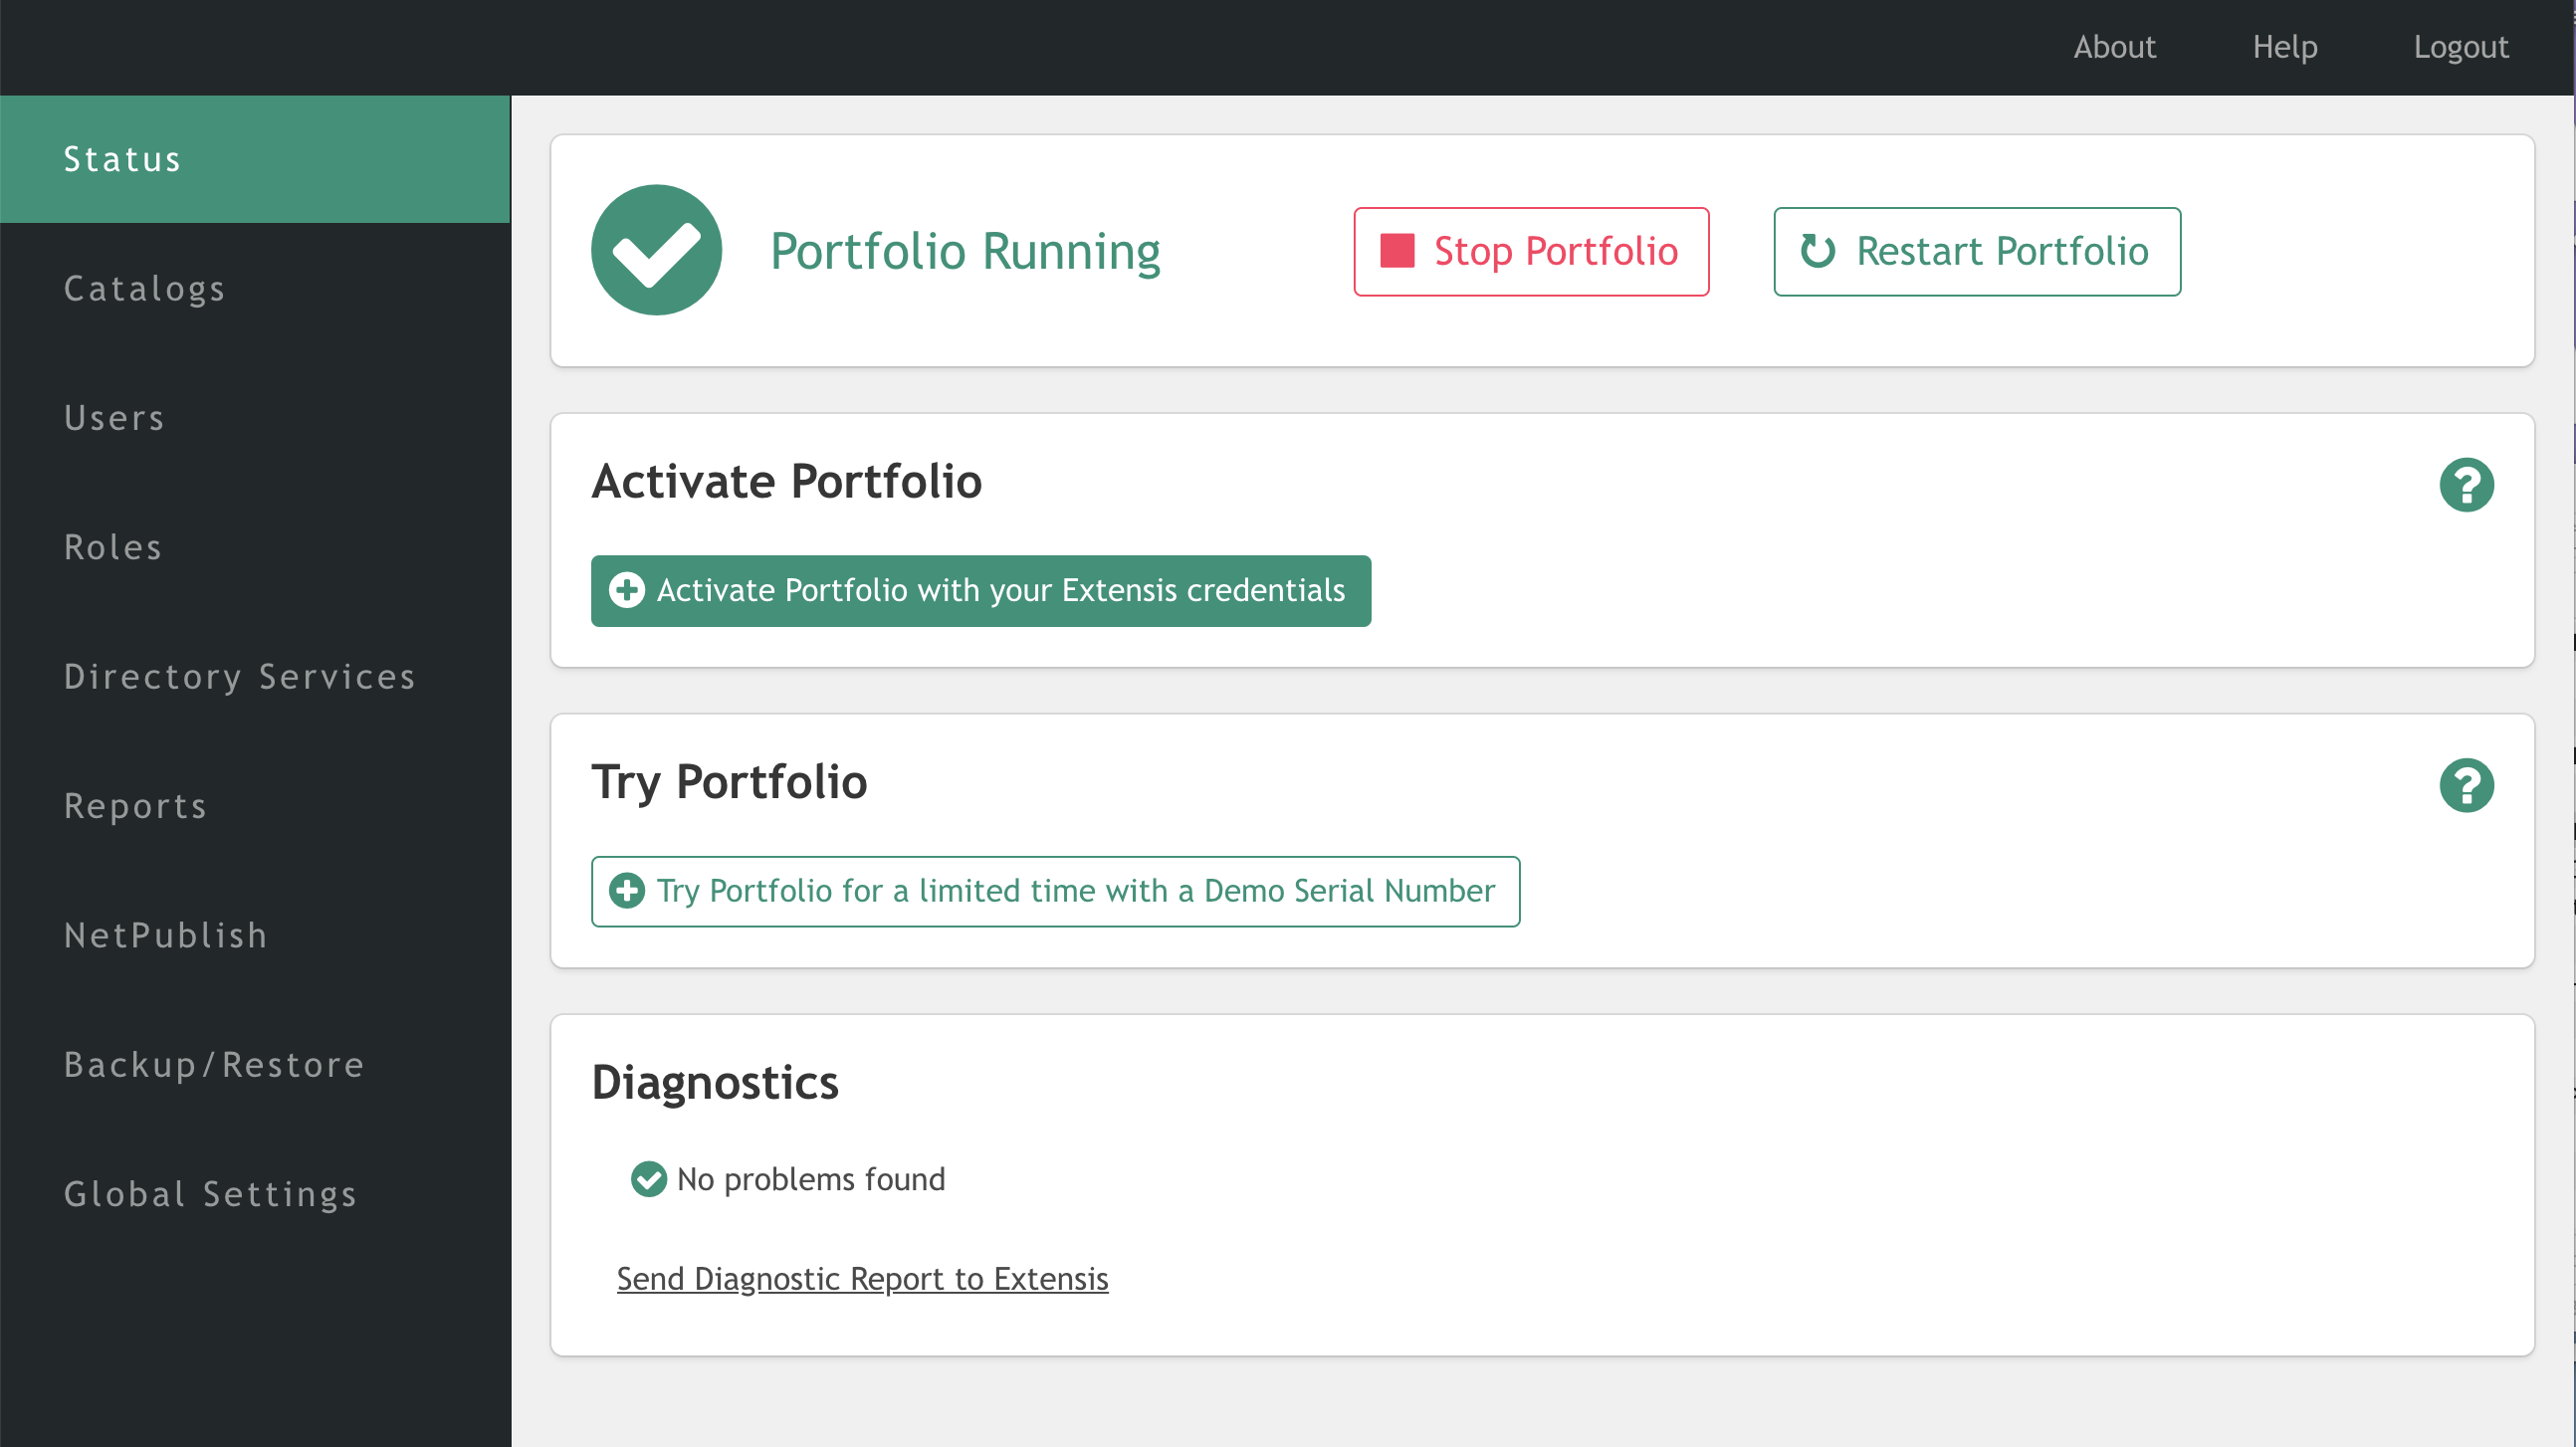Open Catalogs in the sidebar
Image resolution: width=2576 pixels, height=1447 pixels.
(255, 288)
